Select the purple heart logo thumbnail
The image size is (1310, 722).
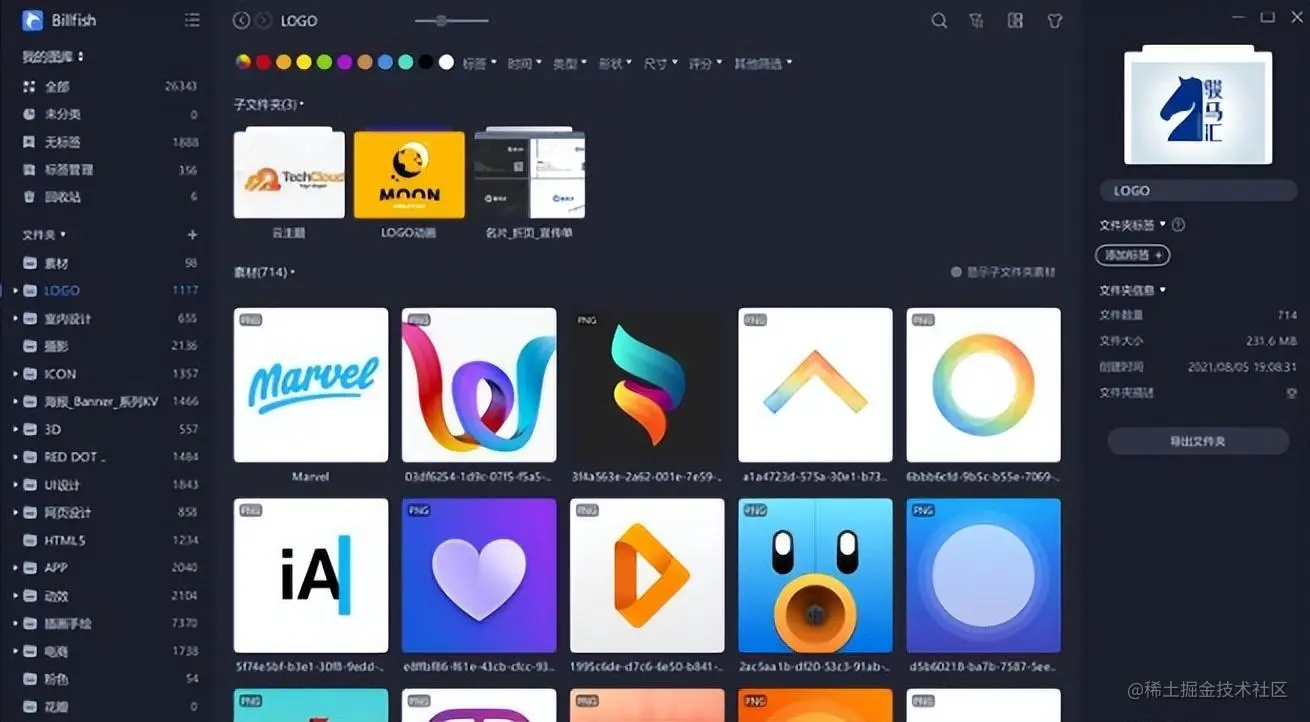(x=479, y=576)
